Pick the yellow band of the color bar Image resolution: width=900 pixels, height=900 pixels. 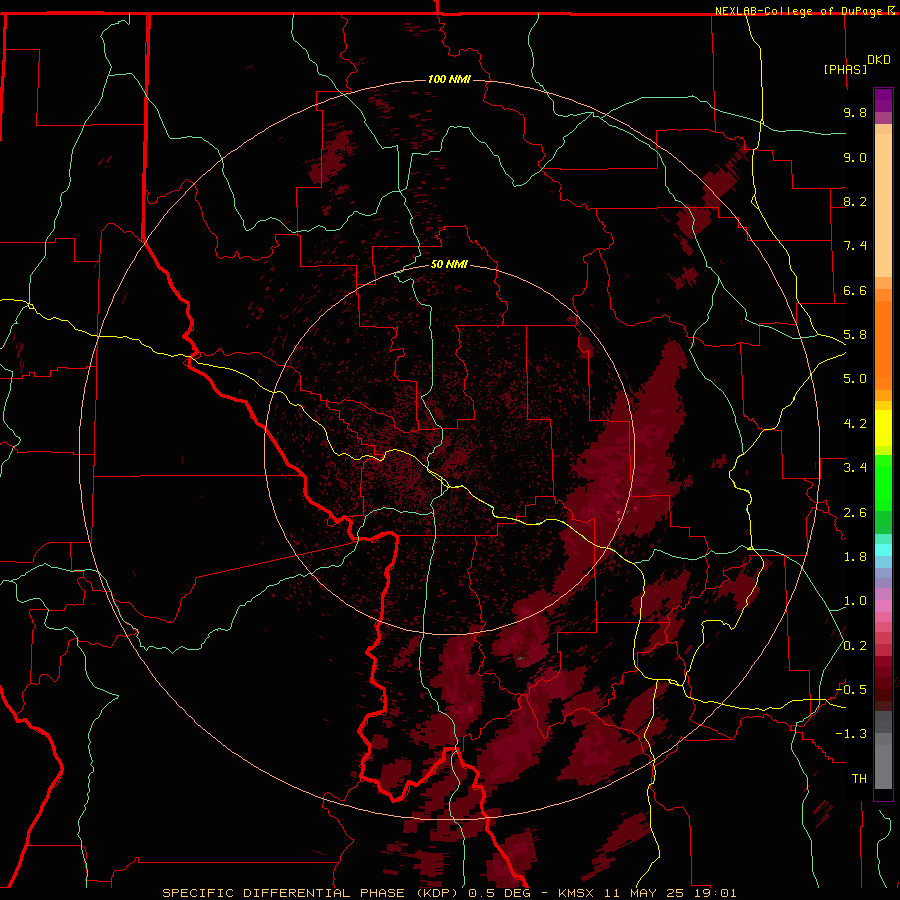click(x=883, y=428)
